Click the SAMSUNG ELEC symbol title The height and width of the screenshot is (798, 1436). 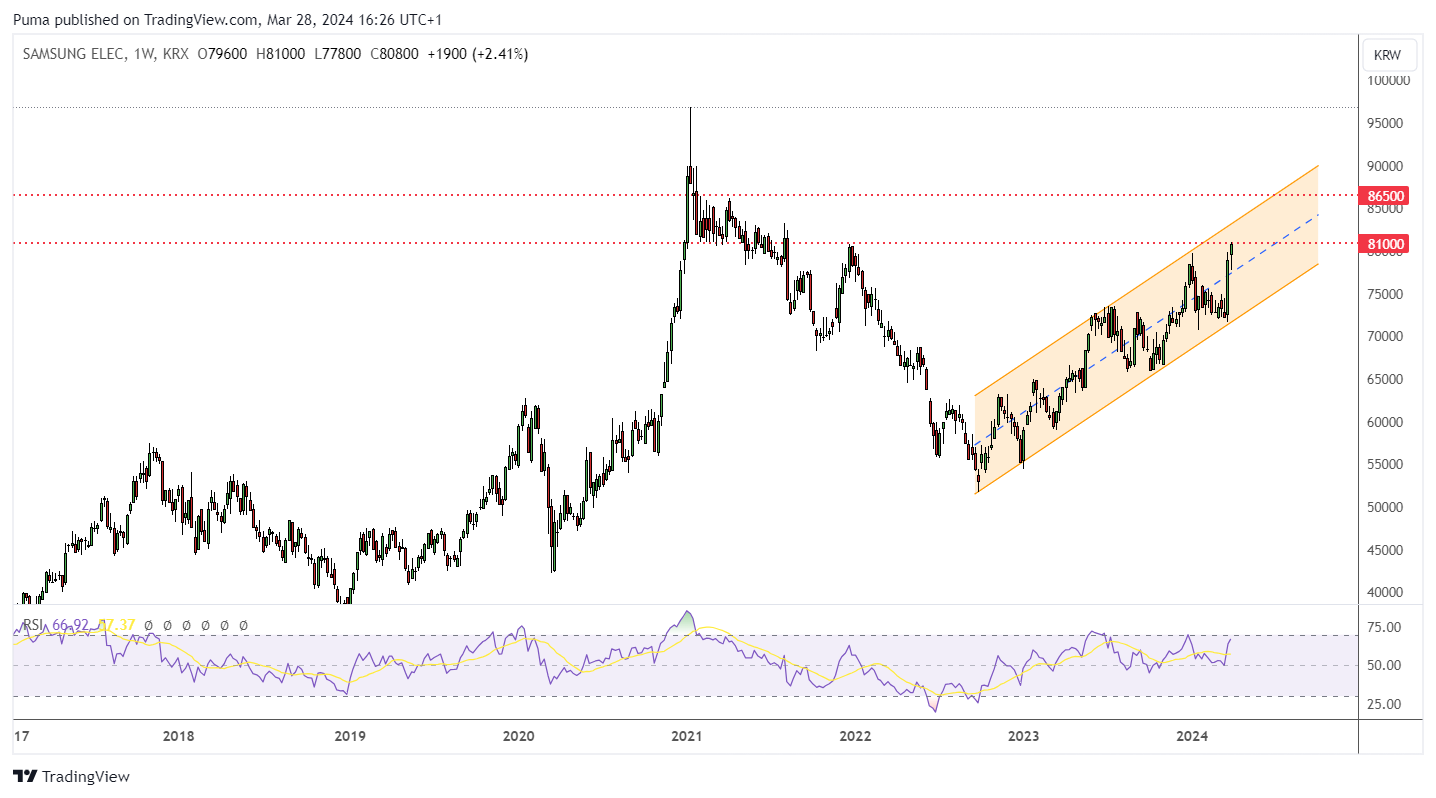click(x=73, y=54)
